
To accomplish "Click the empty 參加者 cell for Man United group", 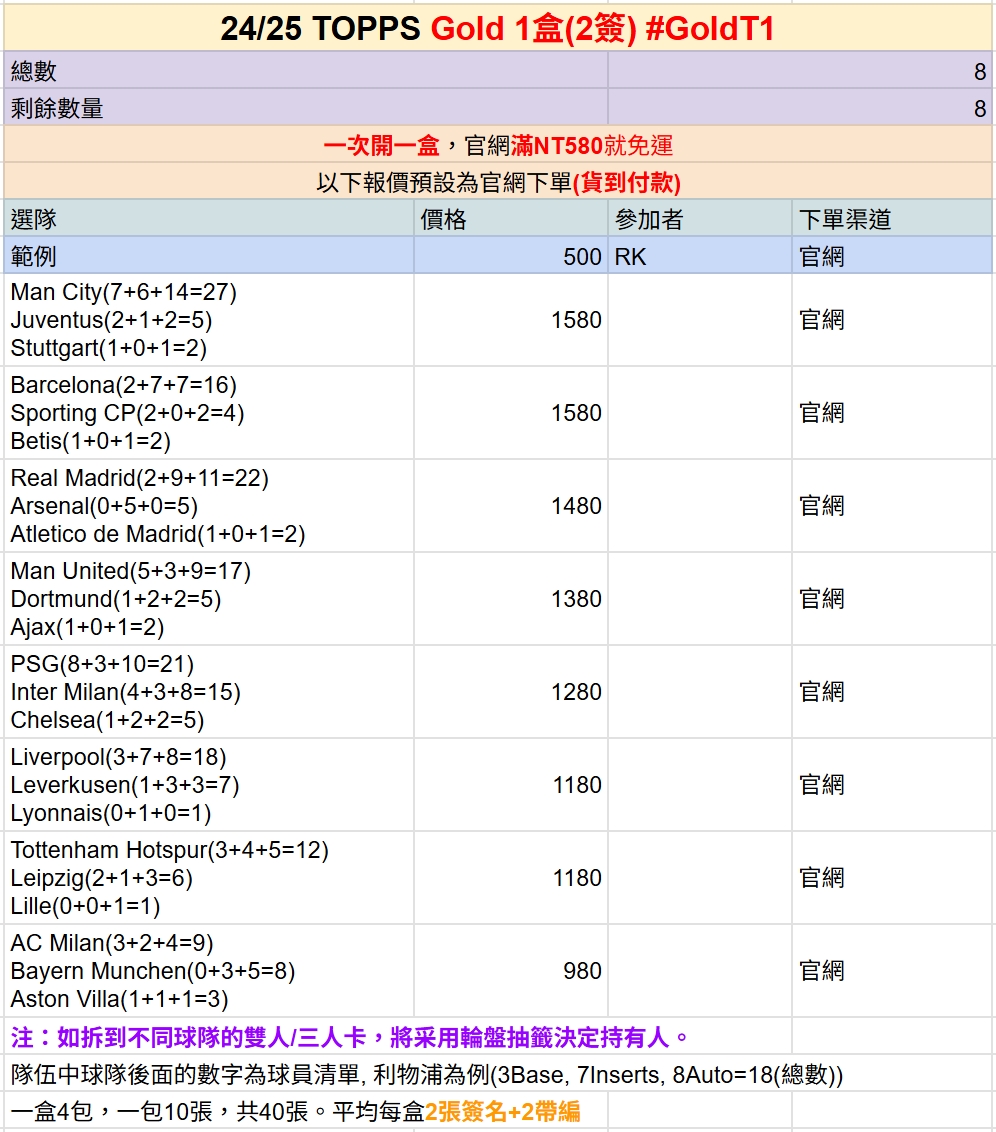I will [700, 598].
